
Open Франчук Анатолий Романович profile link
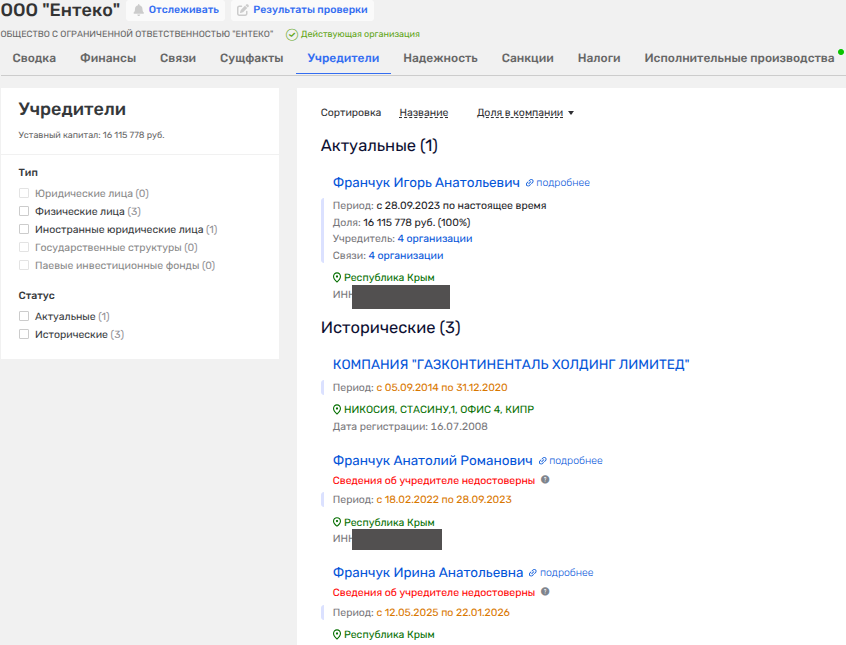(x=433, y=461)
